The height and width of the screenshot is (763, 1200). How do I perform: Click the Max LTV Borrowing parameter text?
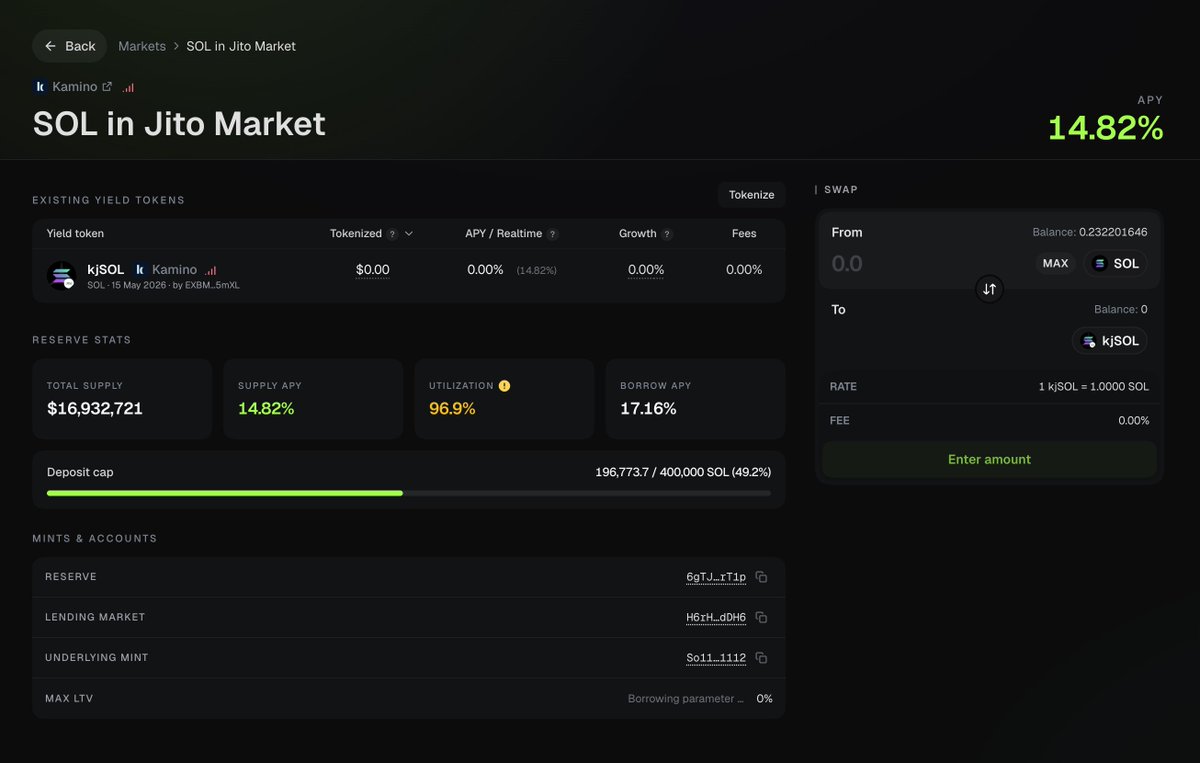(x=686, y=698)
